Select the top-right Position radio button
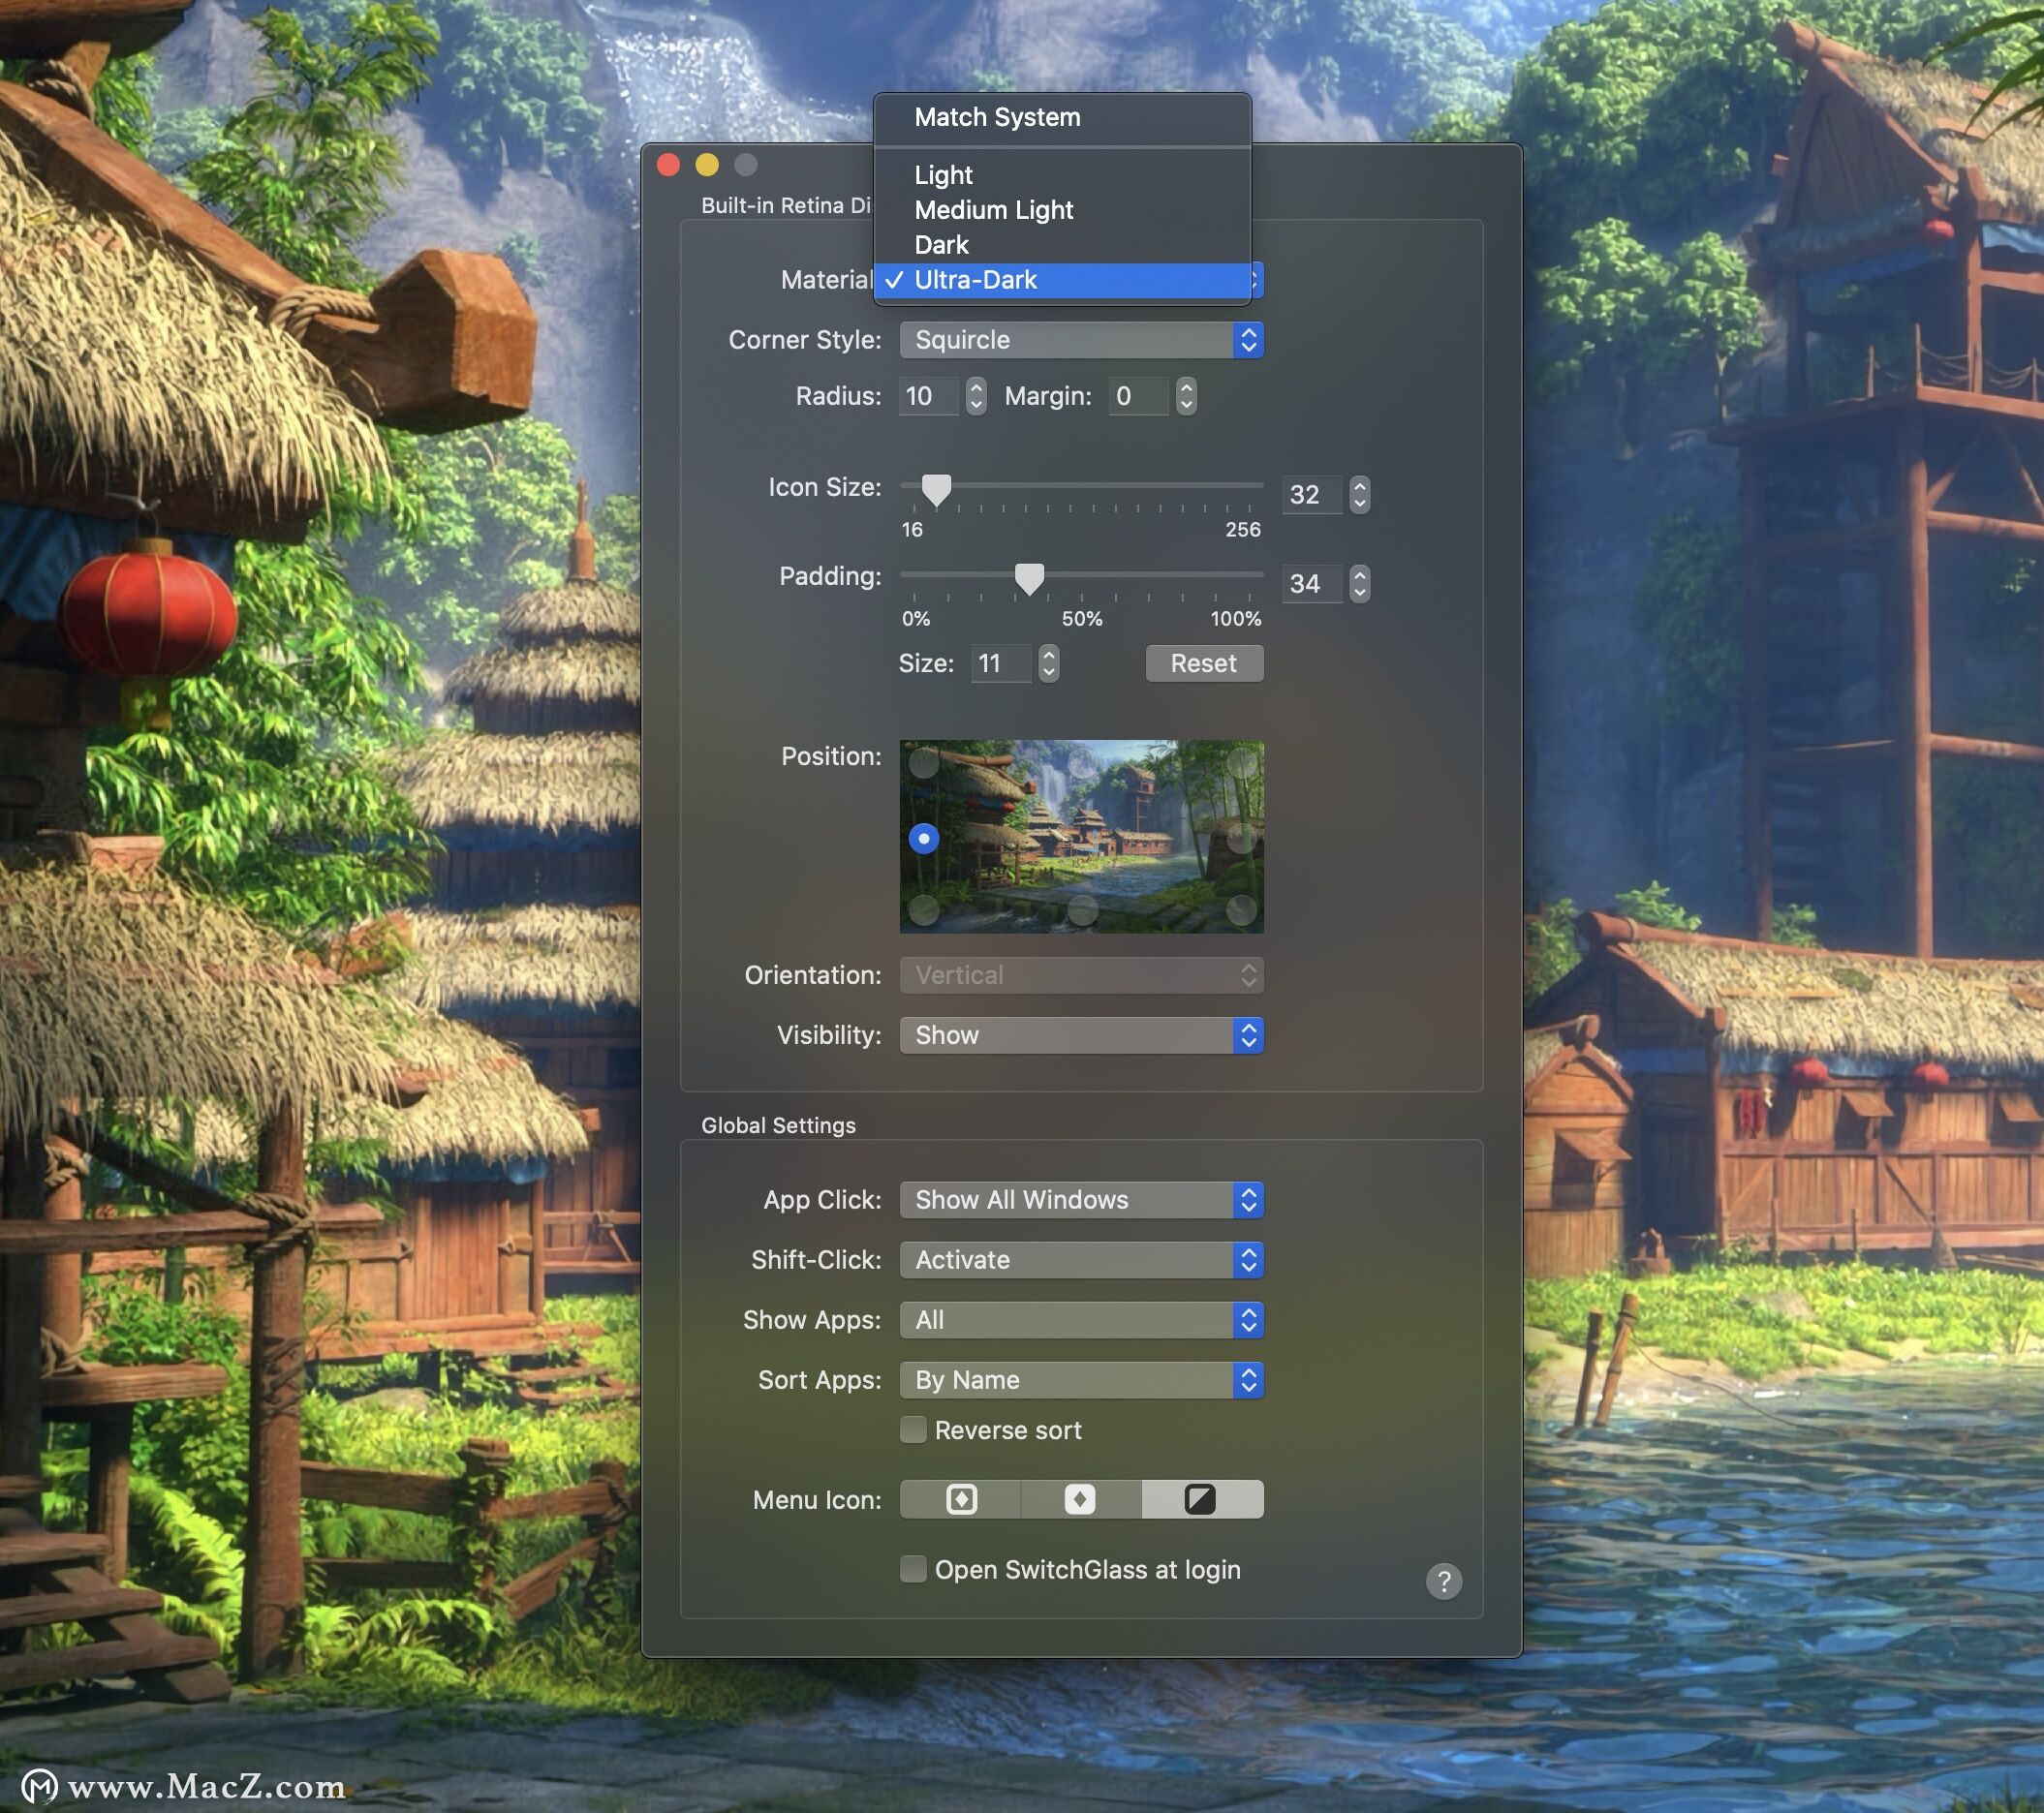 pos(1242,763)
